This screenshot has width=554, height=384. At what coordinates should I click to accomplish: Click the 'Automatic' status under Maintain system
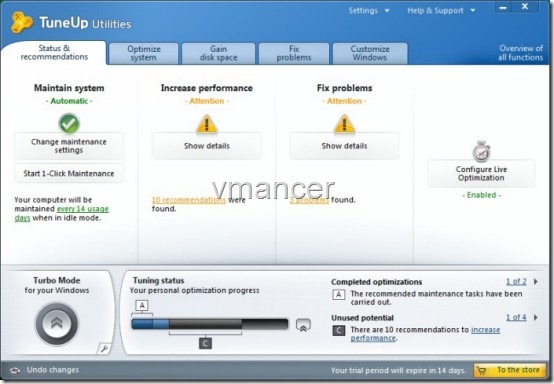pyautogui.click(x=69, y=101)
